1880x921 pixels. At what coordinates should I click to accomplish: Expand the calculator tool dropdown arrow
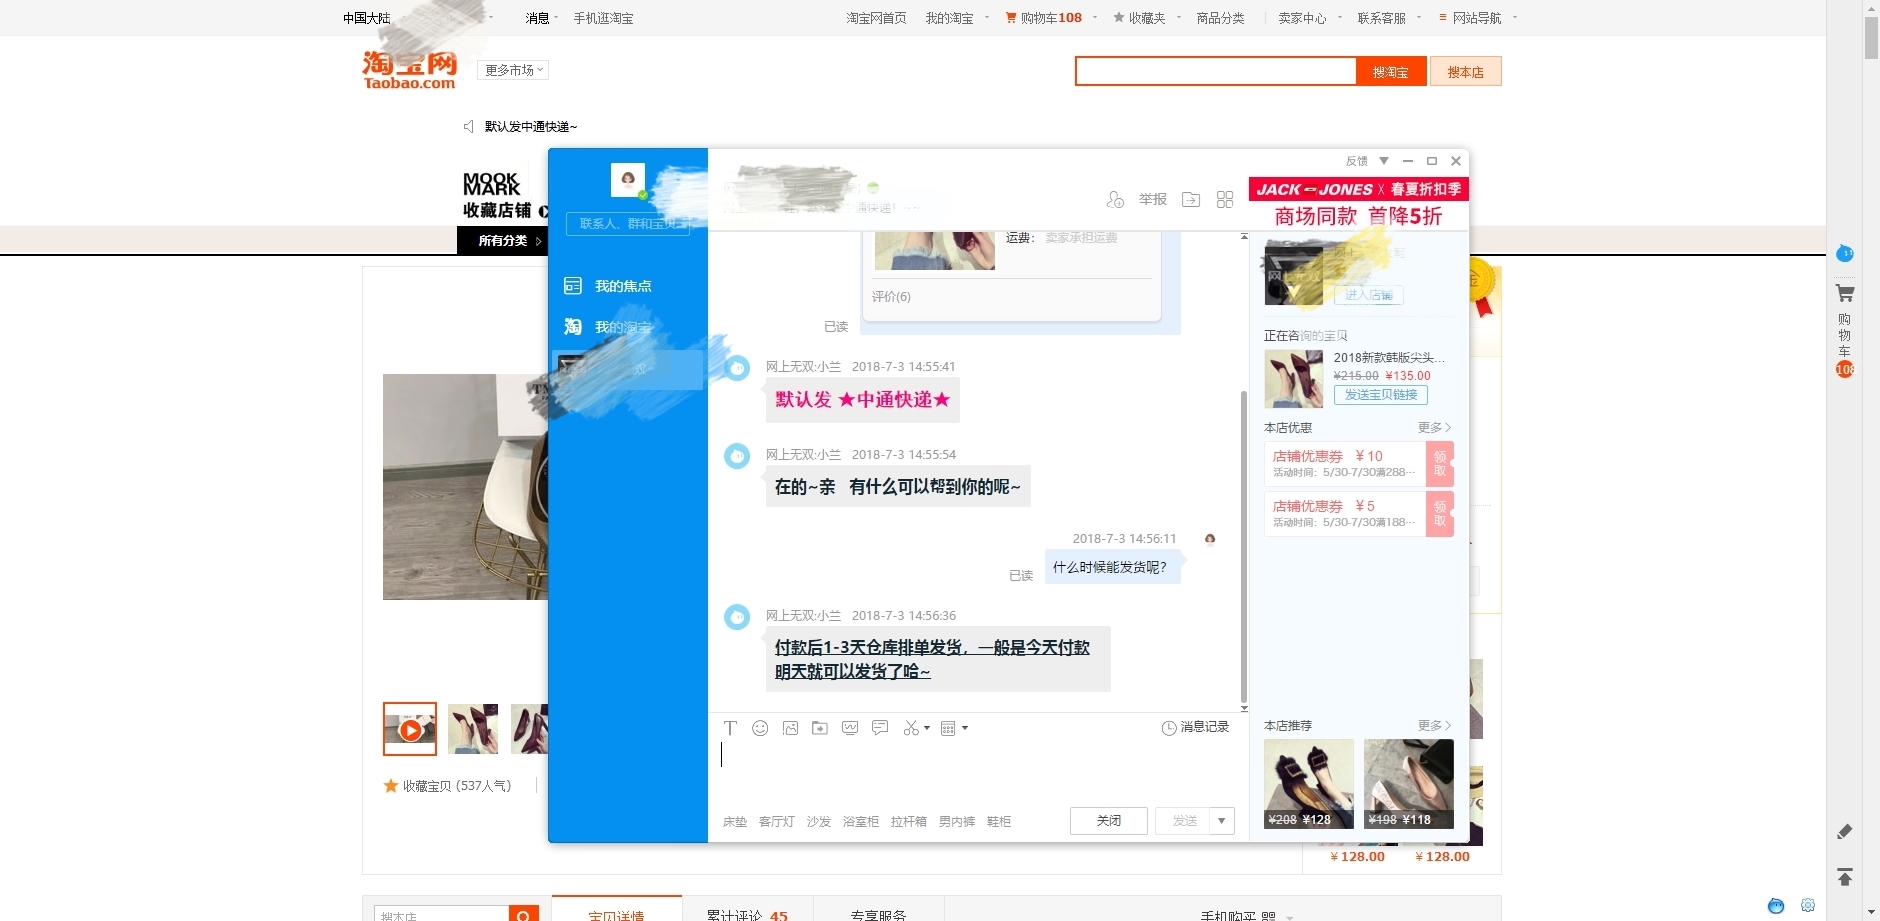click(x=965, y=728)
